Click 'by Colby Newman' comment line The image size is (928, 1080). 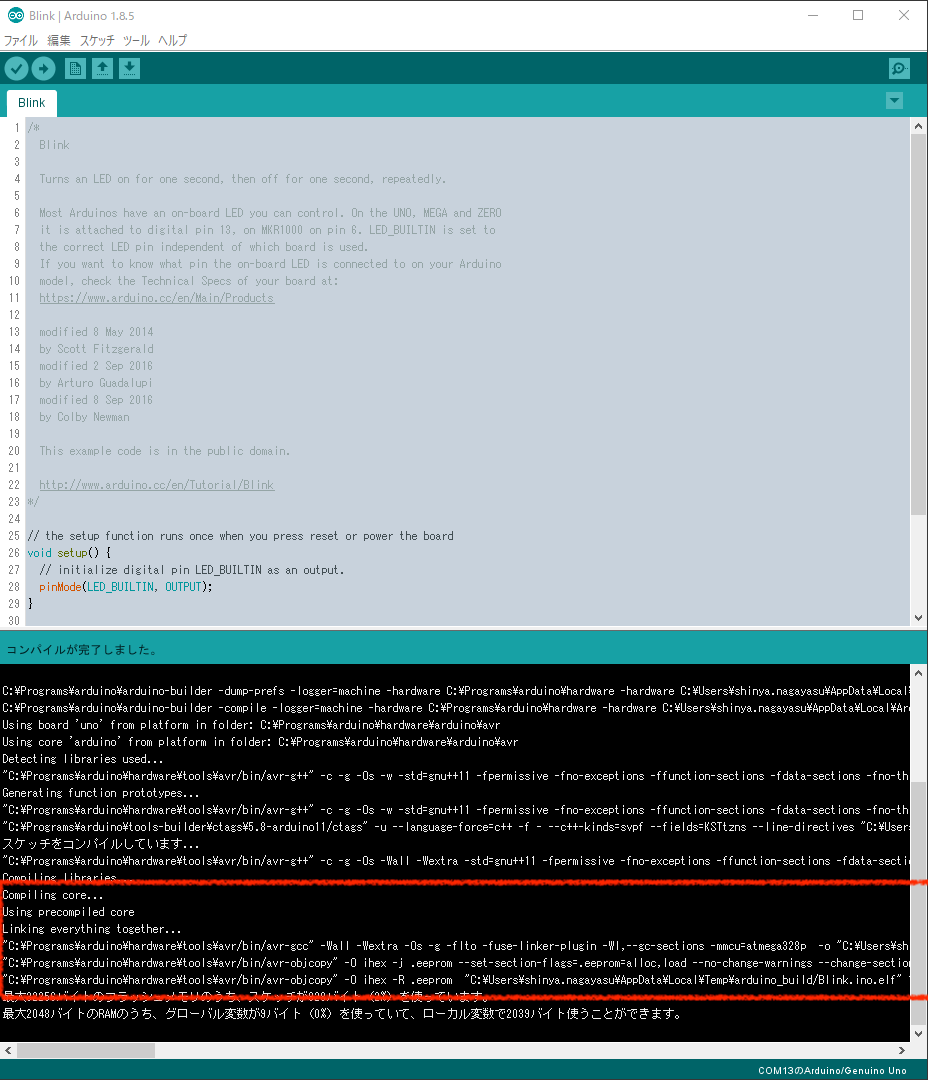84,417
